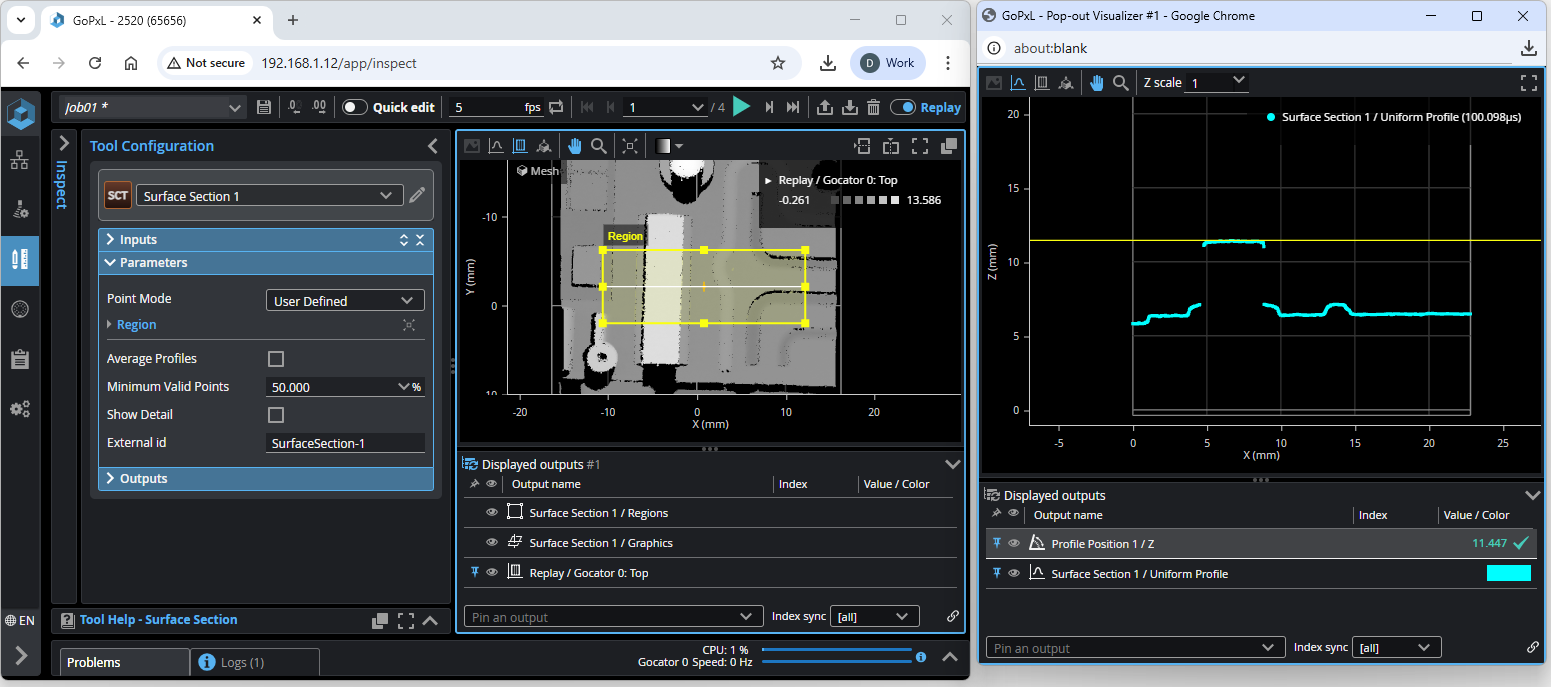
Task: Open the Z scale dropdown
Action: click(1216, 82)
